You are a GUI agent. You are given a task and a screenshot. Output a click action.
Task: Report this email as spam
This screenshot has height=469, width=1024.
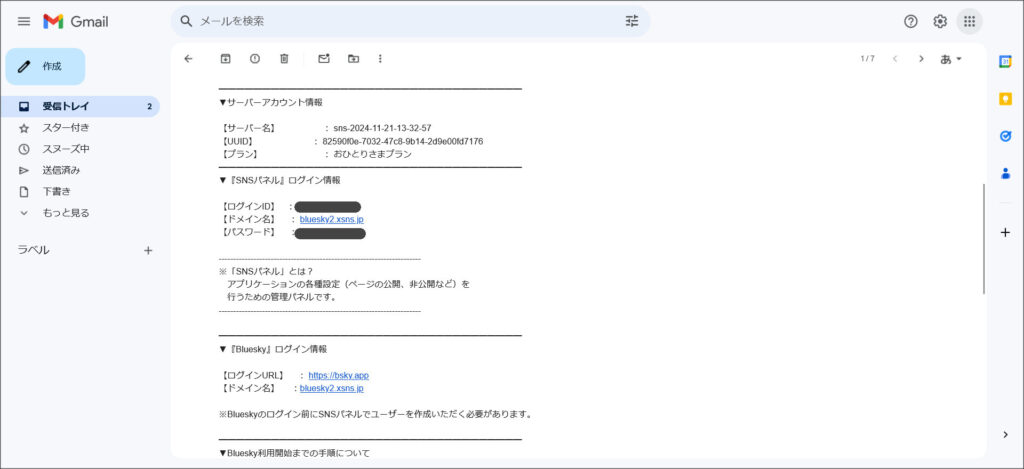(255, 59)
